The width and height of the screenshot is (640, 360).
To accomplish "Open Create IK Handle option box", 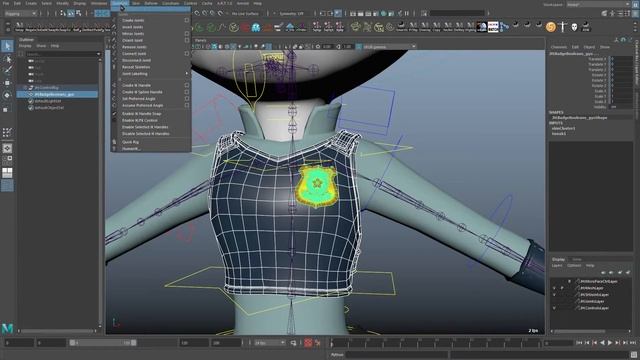I will point(187,85).
